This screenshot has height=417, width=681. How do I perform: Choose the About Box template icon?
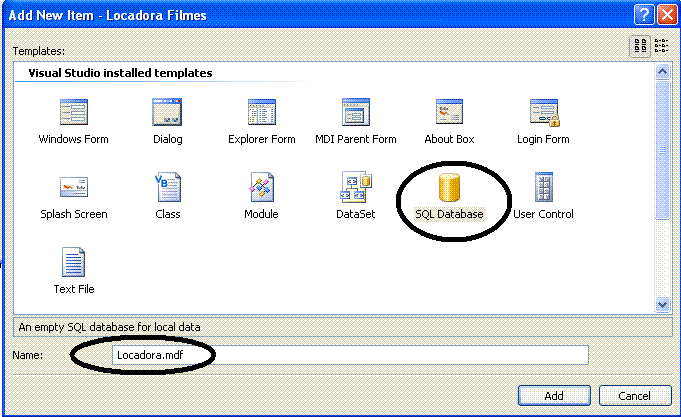point(450,112)
